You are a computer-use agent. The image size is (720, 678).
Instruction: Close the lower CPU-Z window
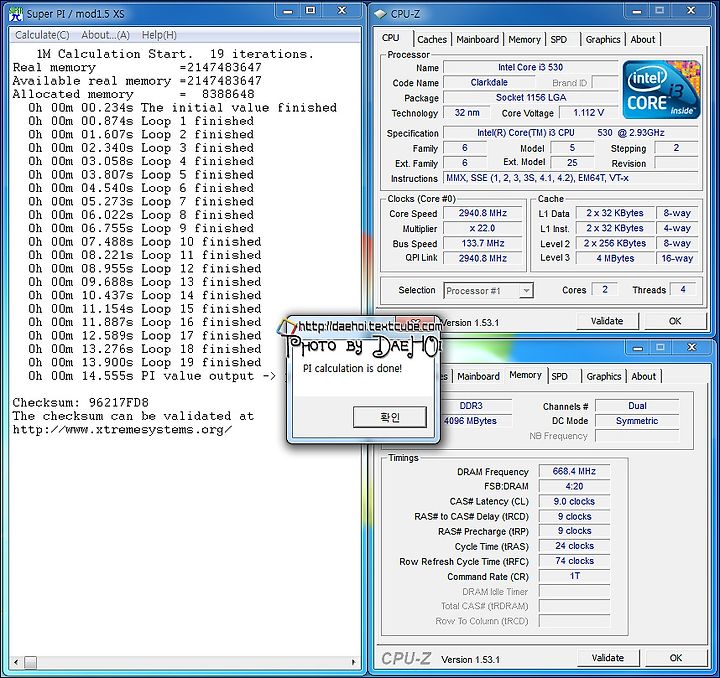[x=692, y=348]
